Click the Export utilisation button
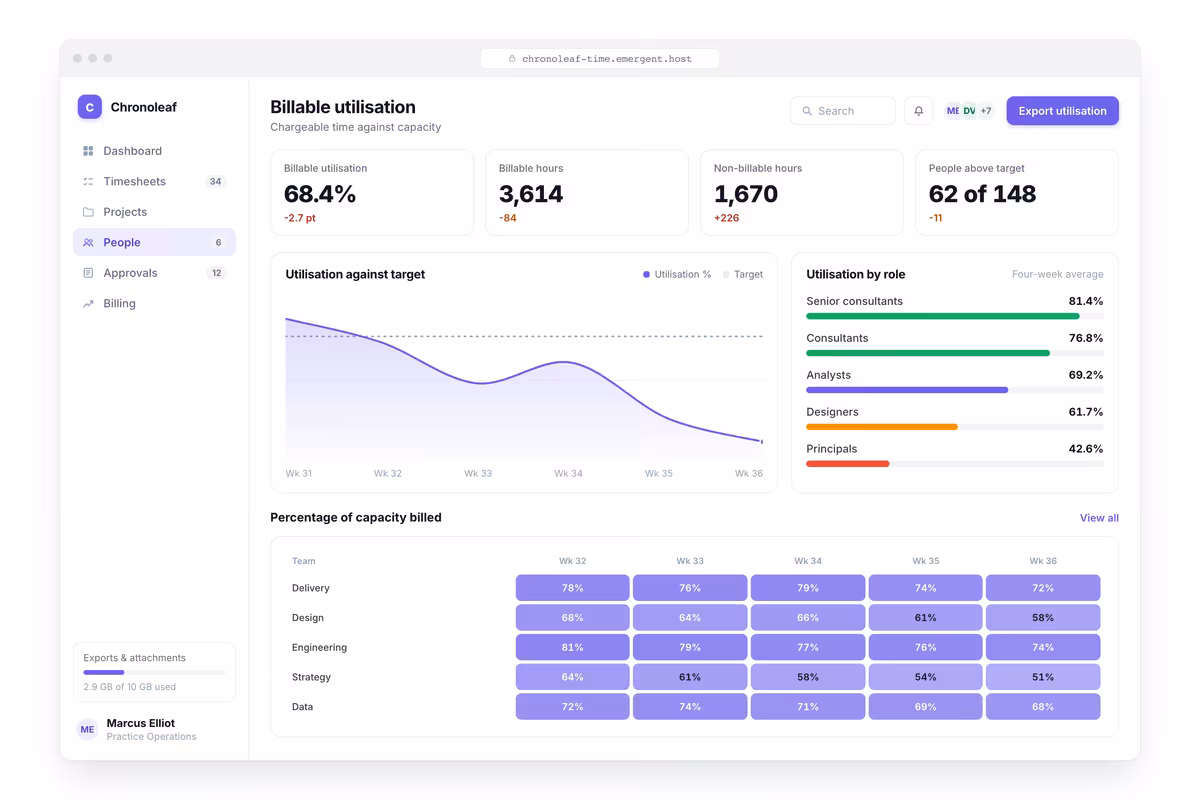Image resolution: width=1200 pixels, height=800 pixels. [x=1062, y=111]
